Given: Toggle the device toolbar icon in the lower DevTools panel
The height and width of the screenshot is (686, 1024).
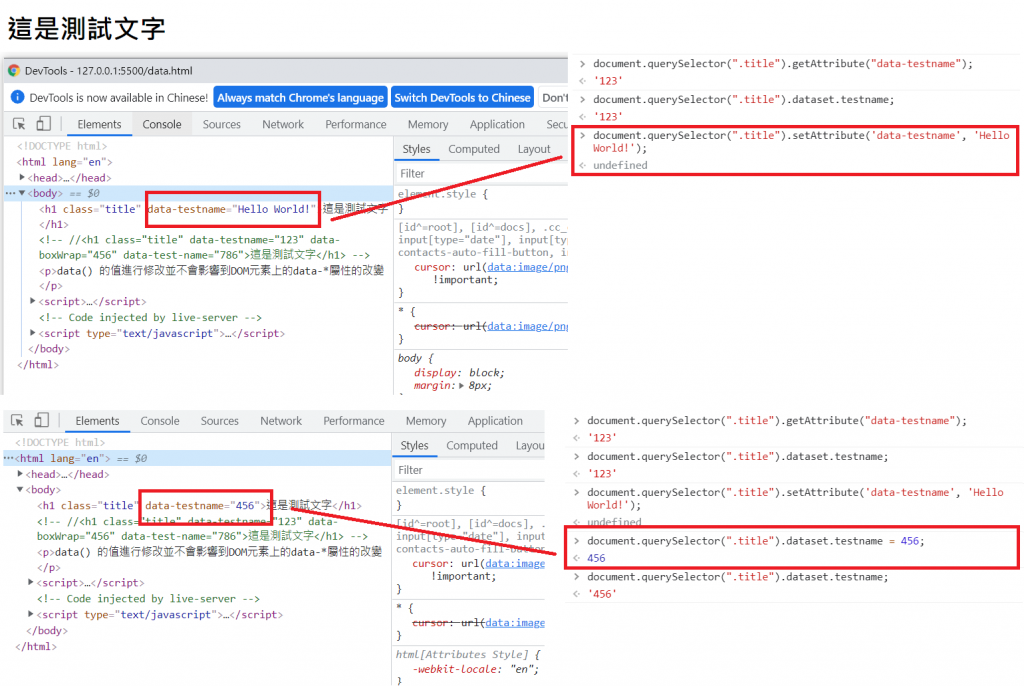Looking at the screenshot, I should (x=42, y=420).
